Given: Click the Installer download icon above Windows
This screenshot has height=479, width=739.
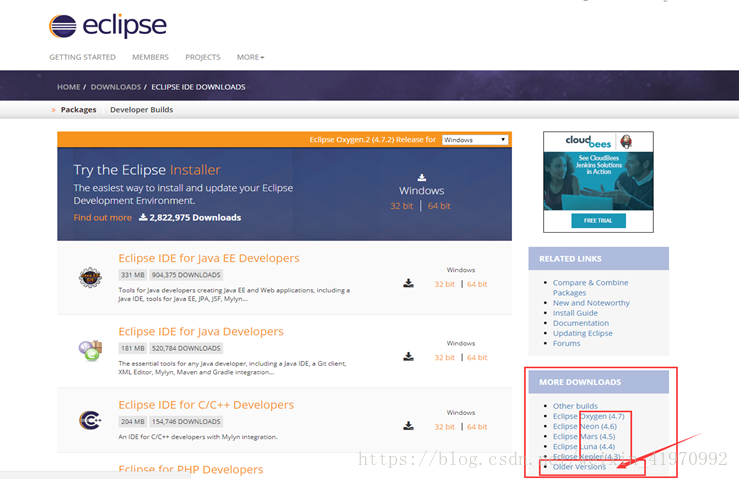Looking at the screenshot, I should click(422, 177).
